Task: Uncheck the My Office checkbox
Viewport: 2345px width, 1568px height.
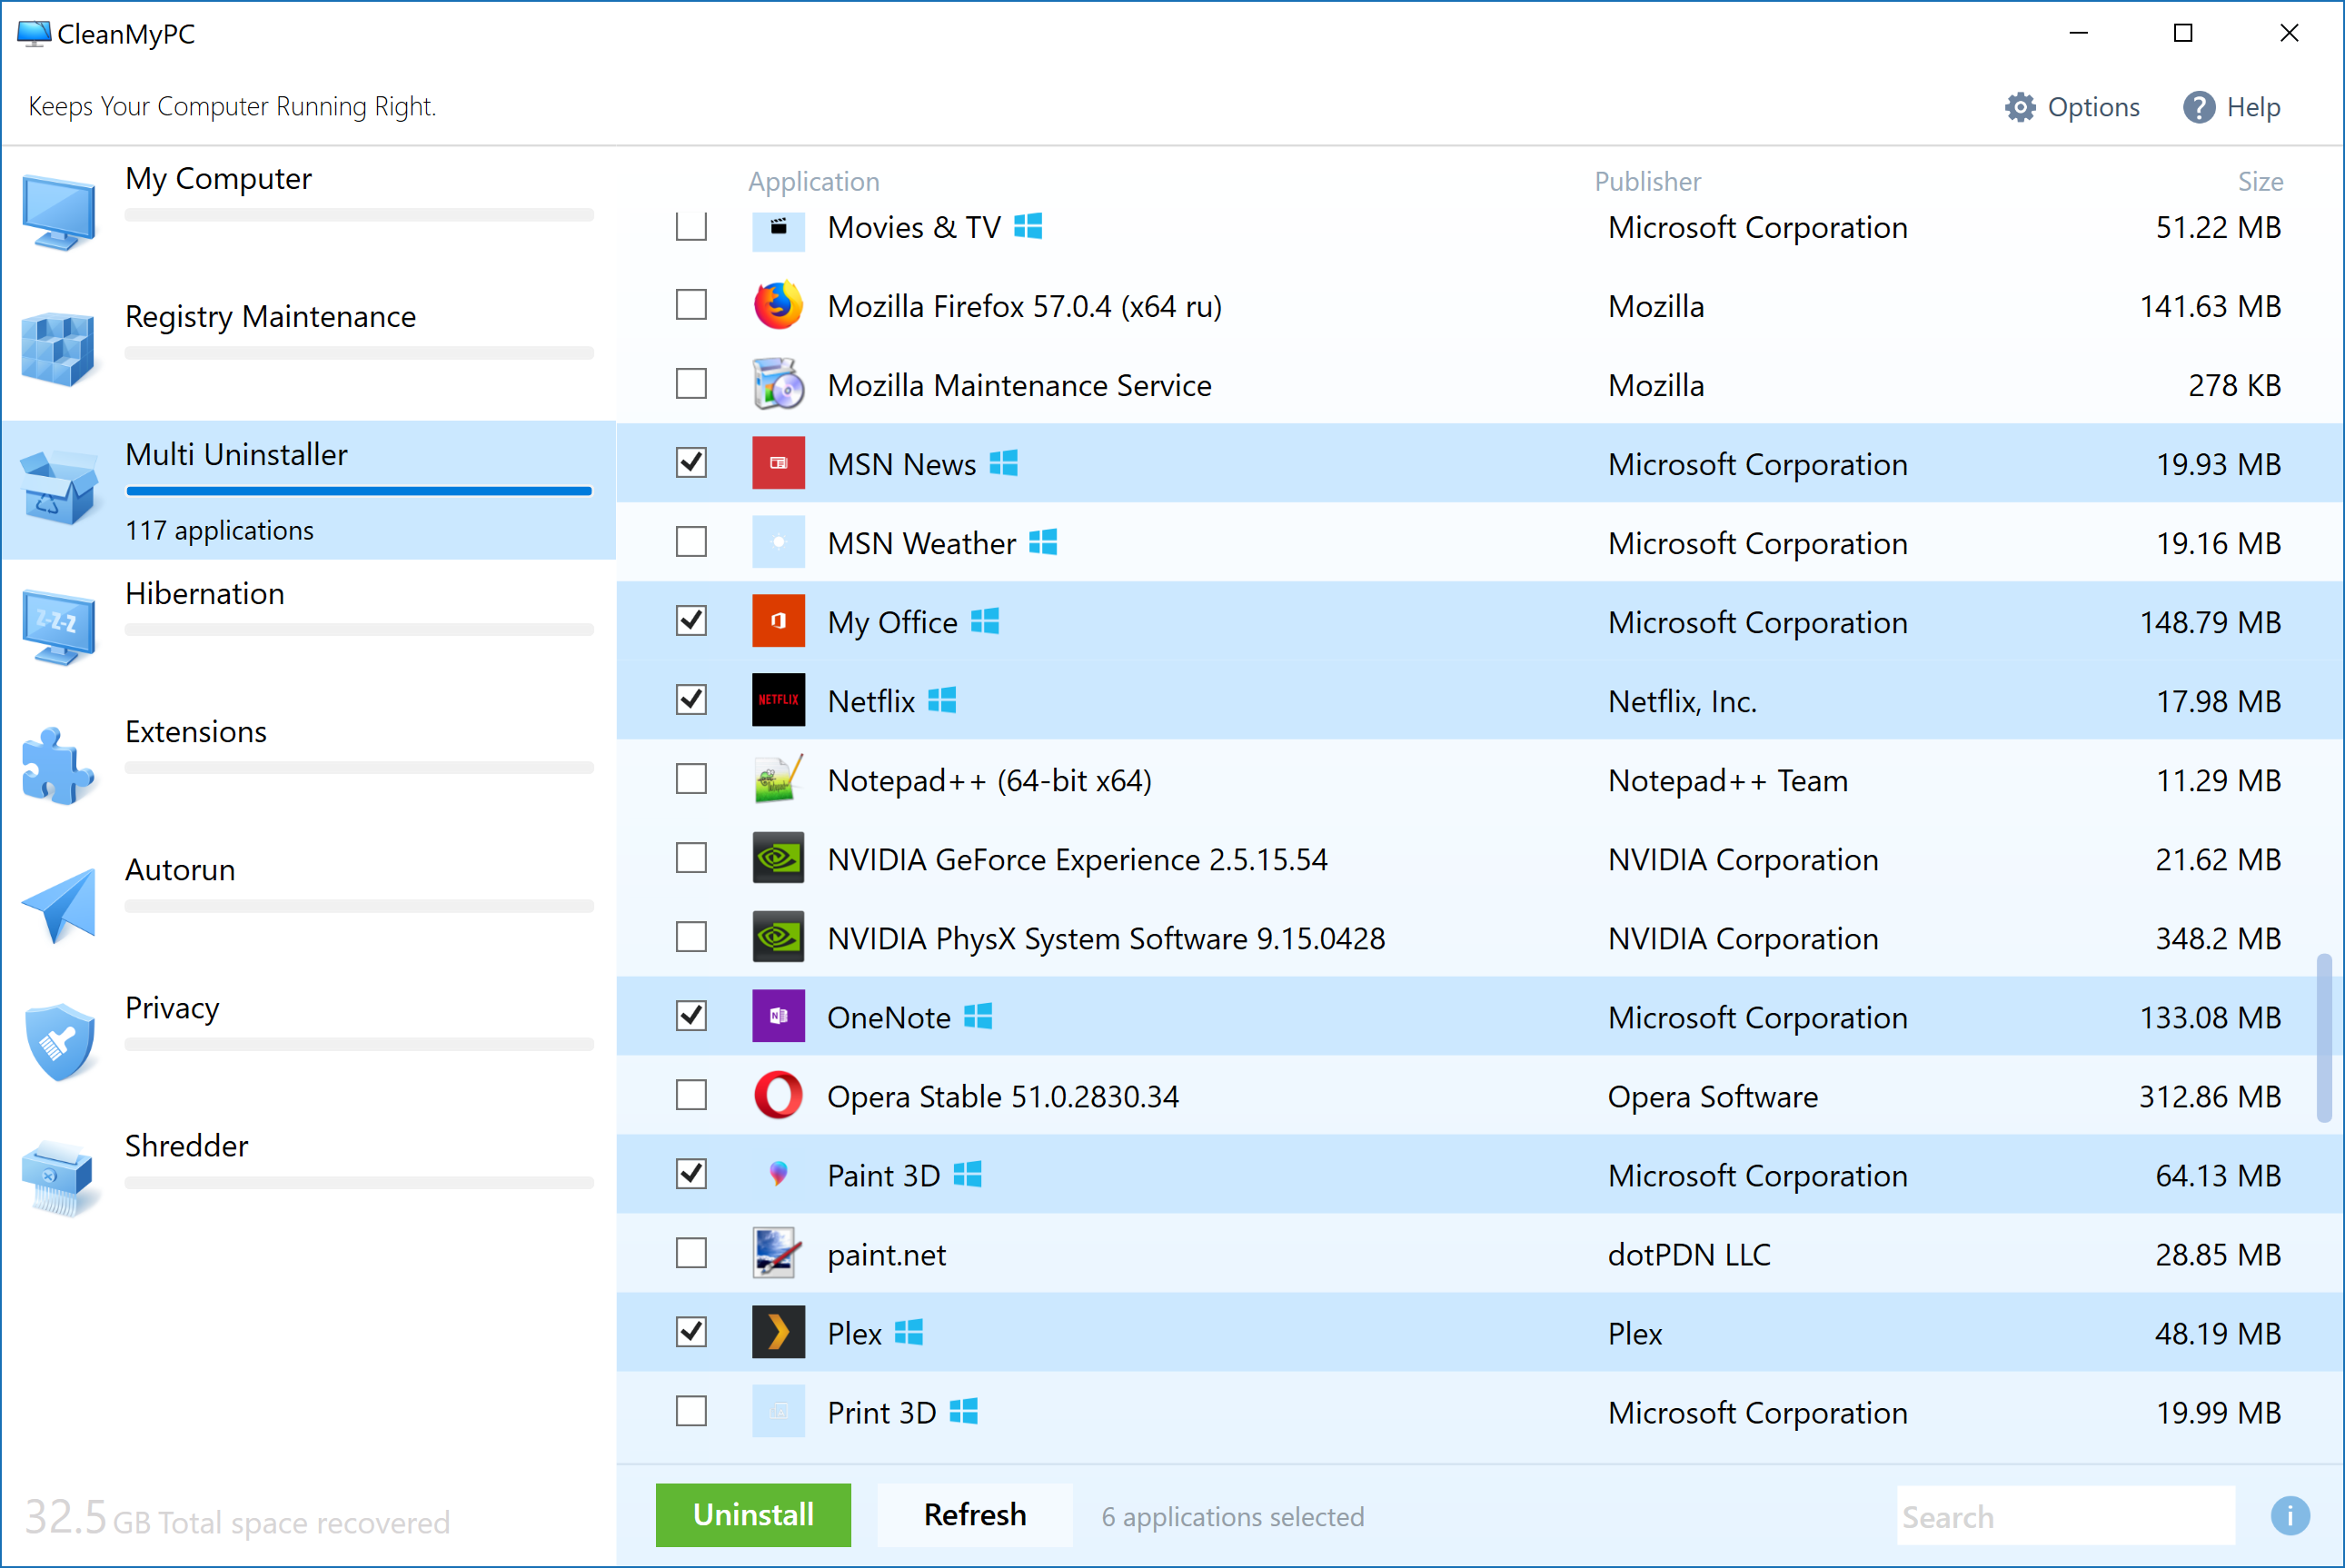Action: click(x=691, y=621)
